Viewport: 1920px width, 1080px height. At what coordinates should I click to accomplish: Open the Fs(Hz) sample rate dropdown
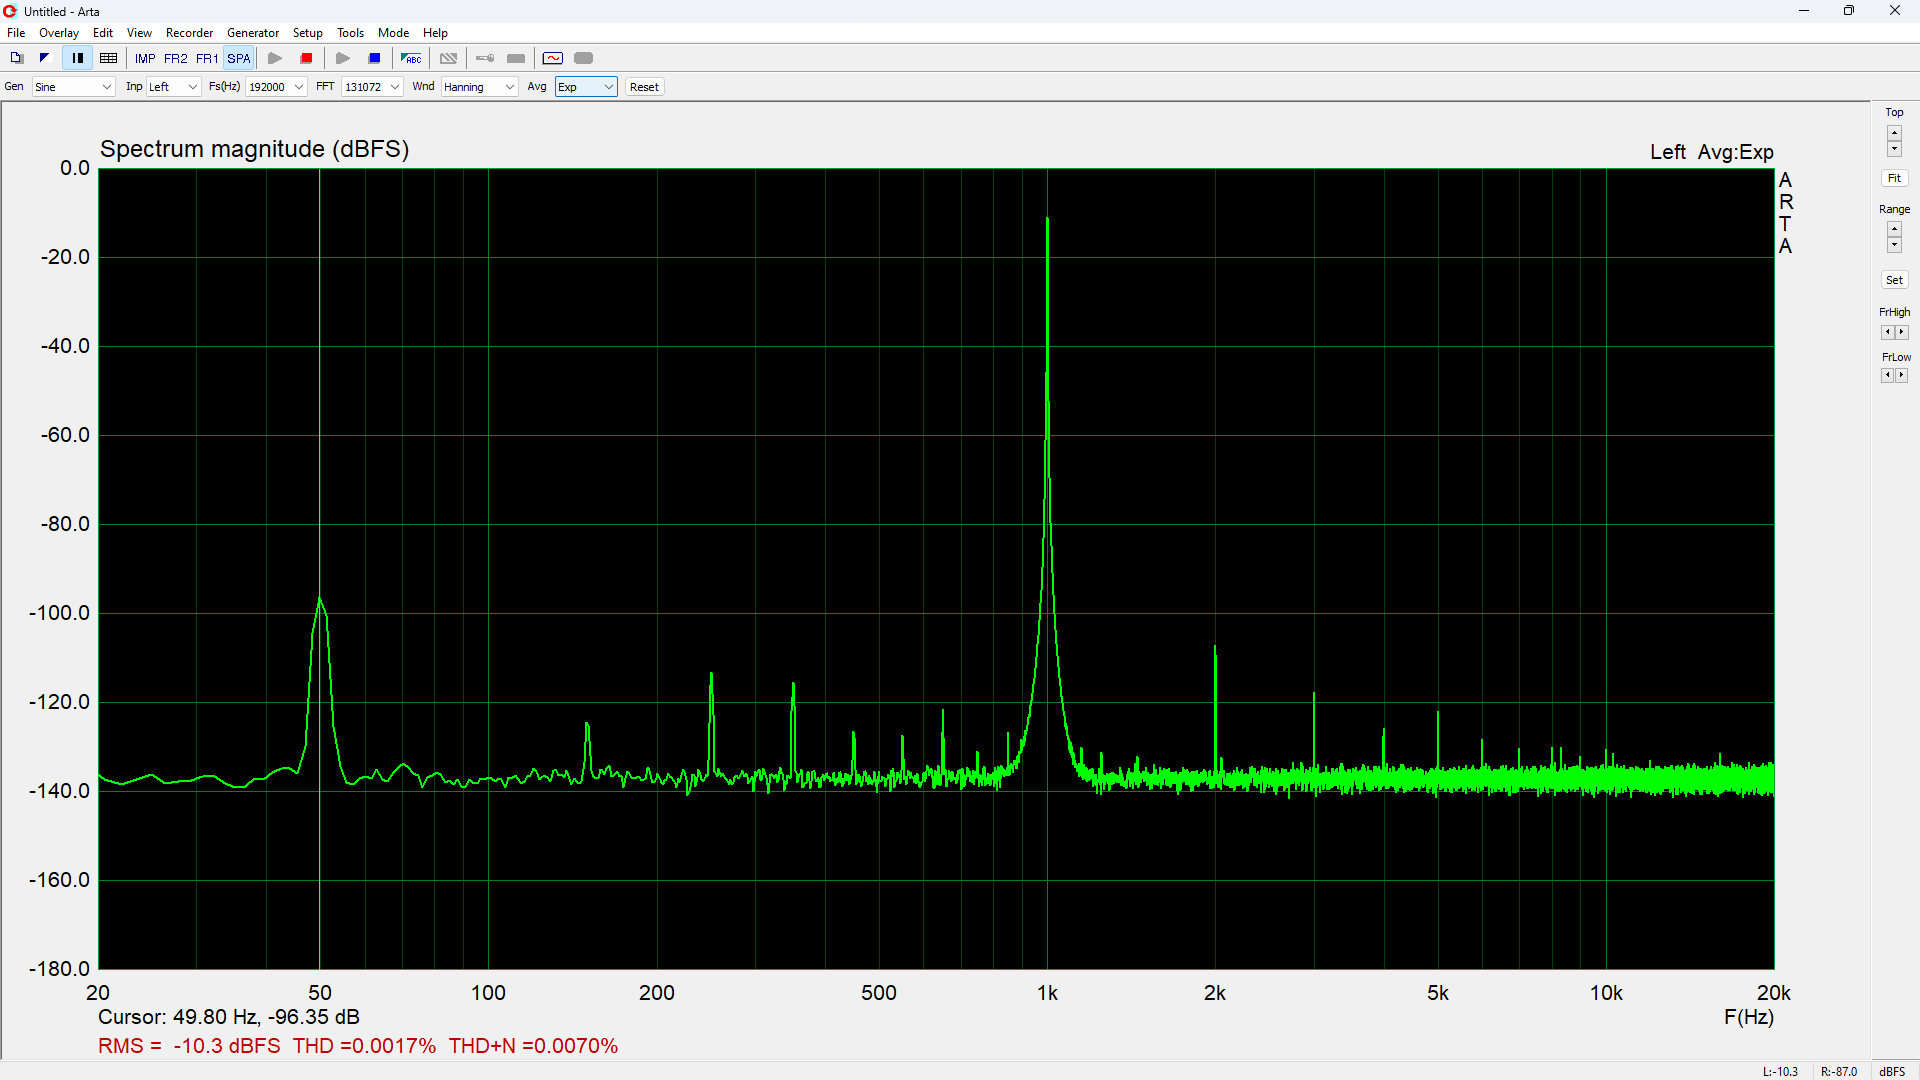276,87
